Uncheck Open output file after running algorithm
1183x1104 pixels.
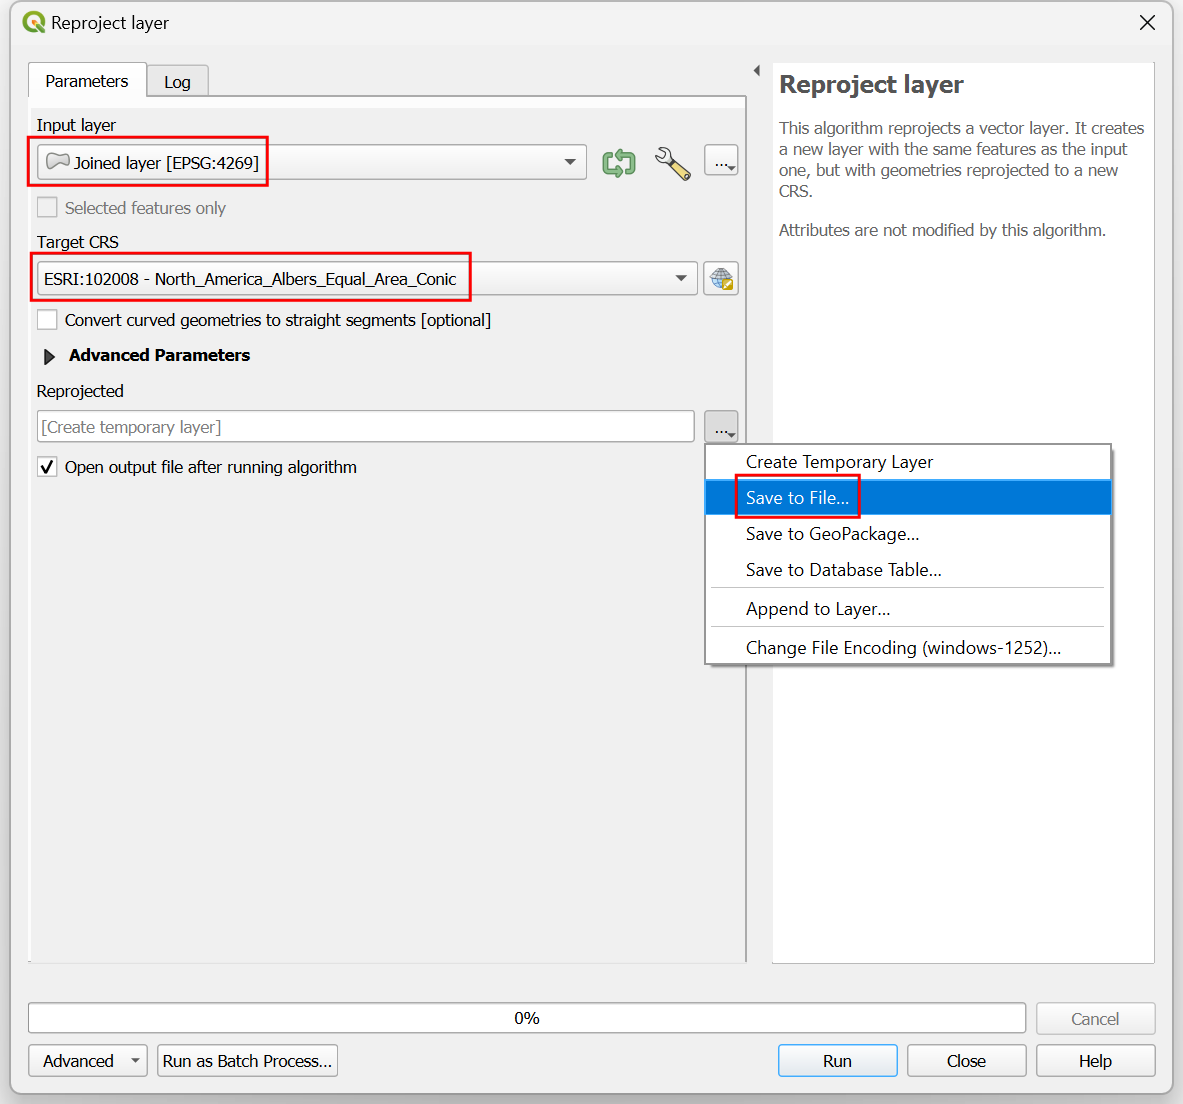pyautogui.click(x=47, y=467)
